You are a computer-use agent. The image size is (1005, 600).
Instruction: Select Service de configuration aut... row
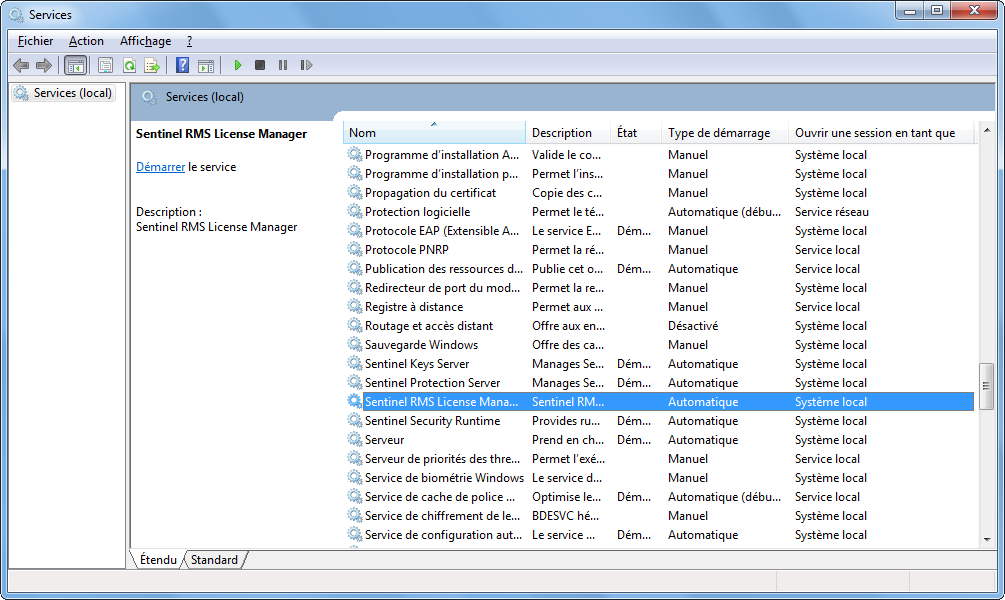click(660, 535)
